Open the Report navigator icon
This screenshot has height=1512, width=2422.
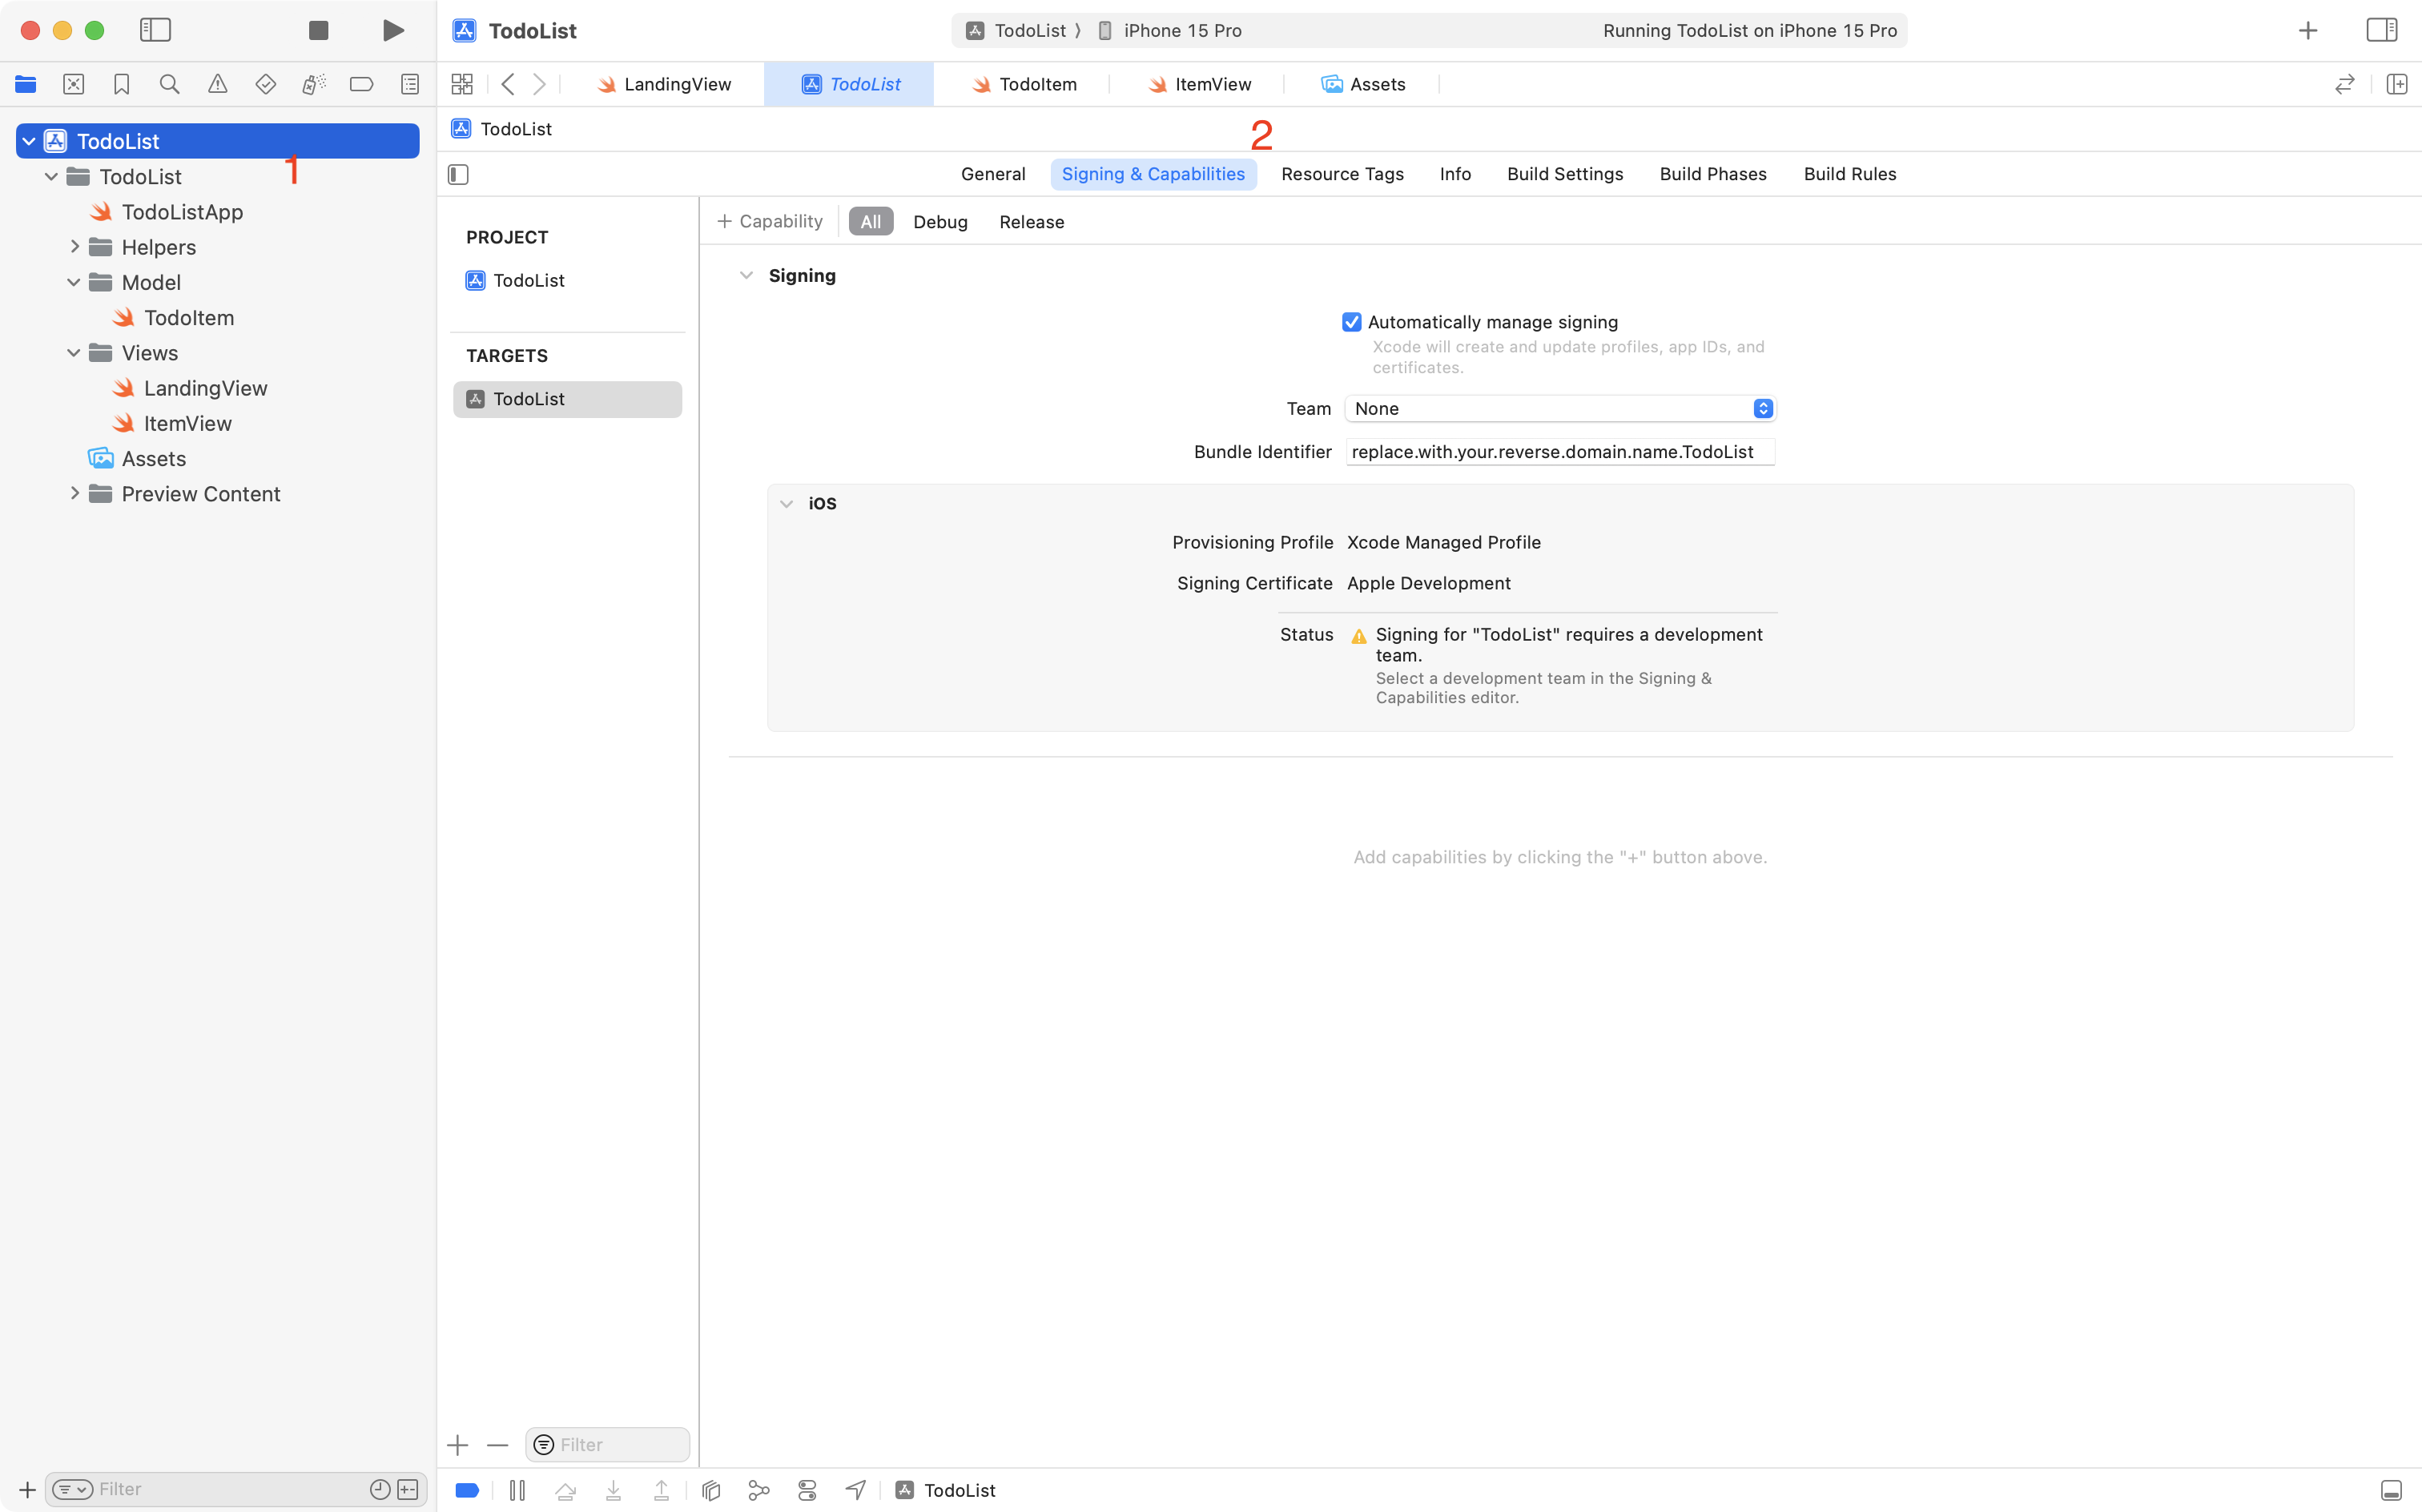410,84
